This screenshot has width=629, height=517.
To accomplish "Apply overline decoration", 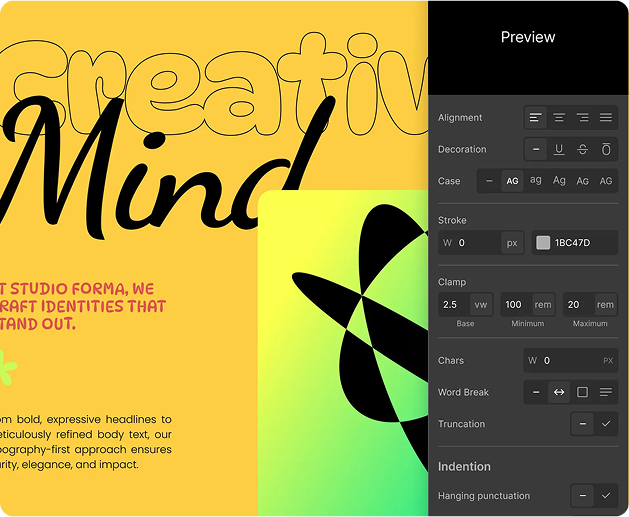I will coord(605,150).
